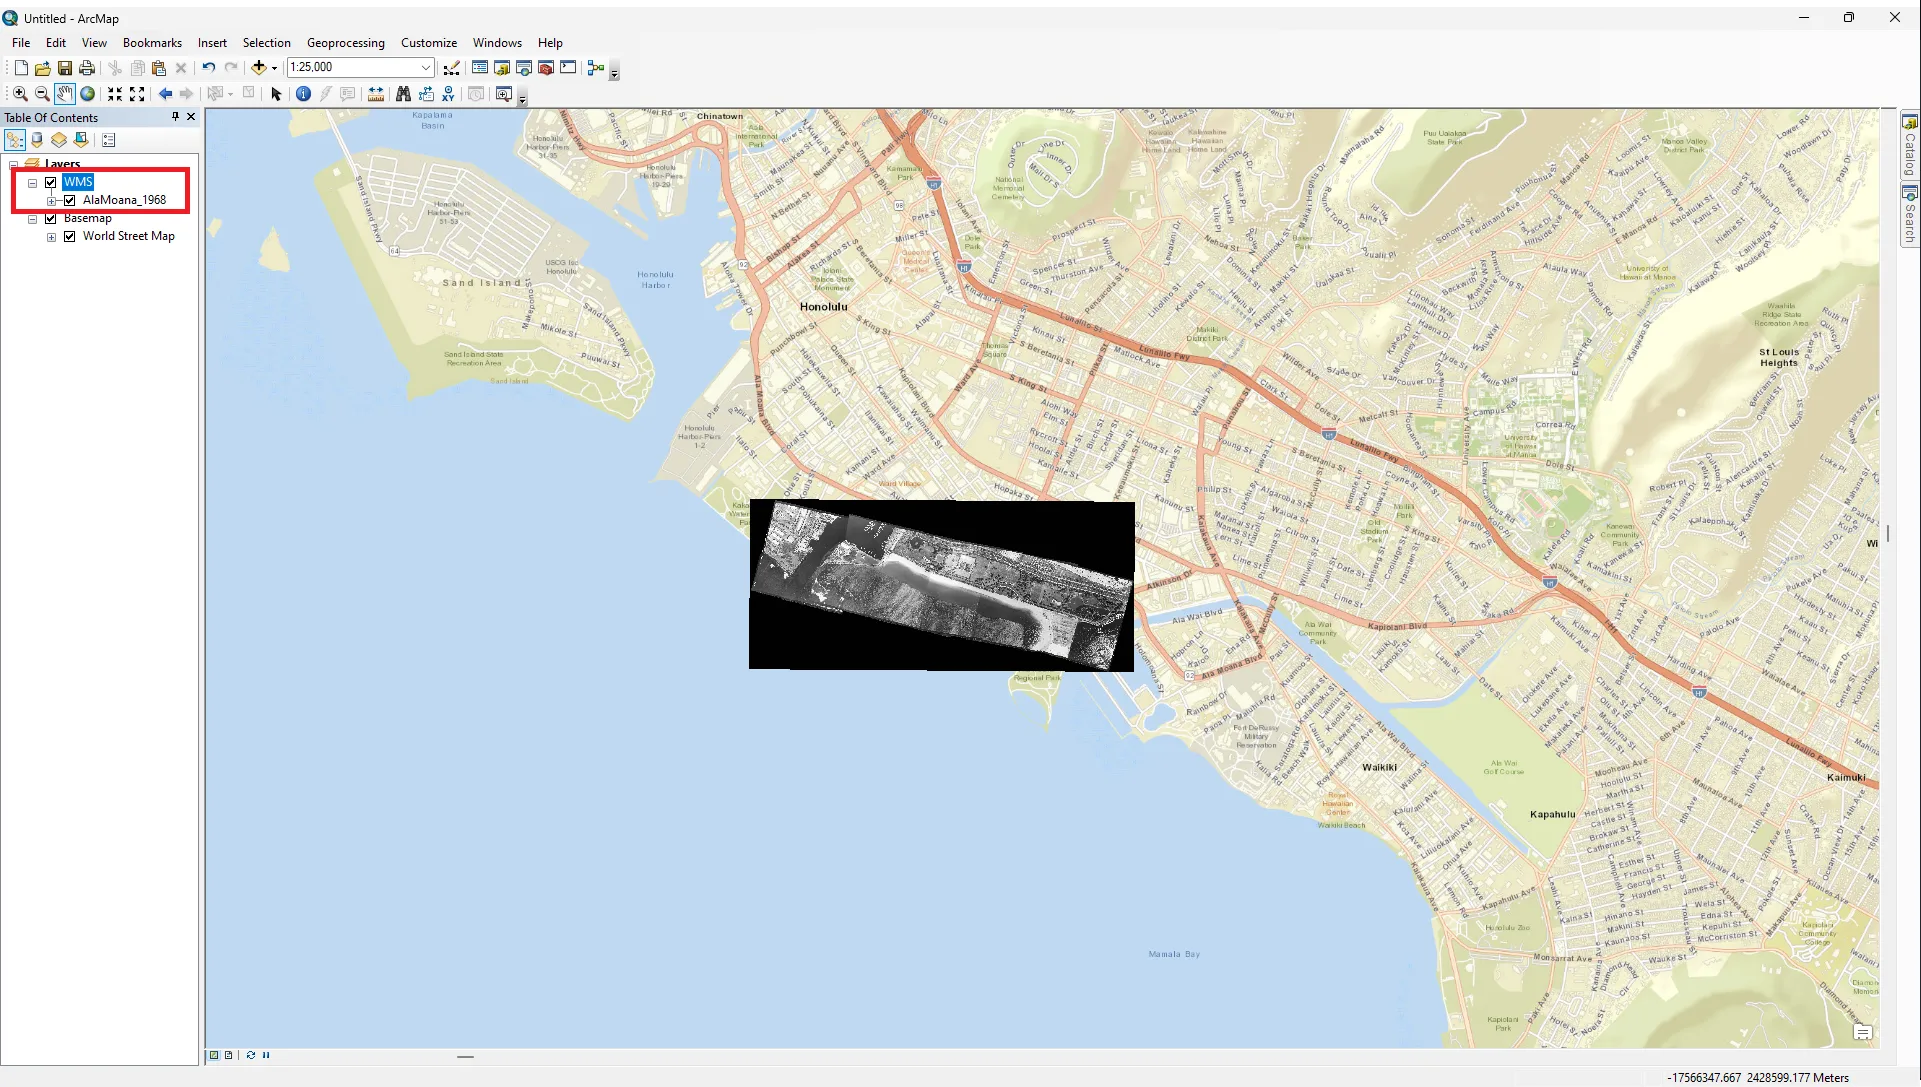Viewport: 1921px width, 1087px height.
Task: Expand World Street Map layer
Action: 51,237
